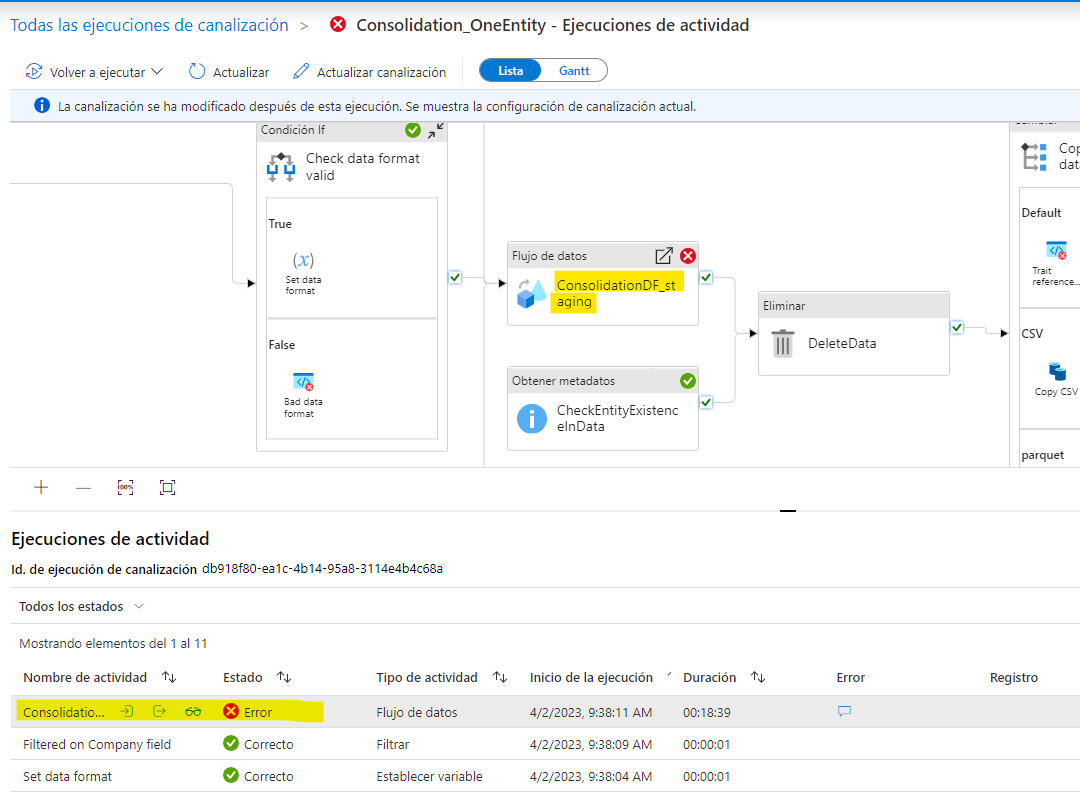Open ConsolidationDF_staging data flow in new tab
1080x793 pixels.
tap(663, 255)
